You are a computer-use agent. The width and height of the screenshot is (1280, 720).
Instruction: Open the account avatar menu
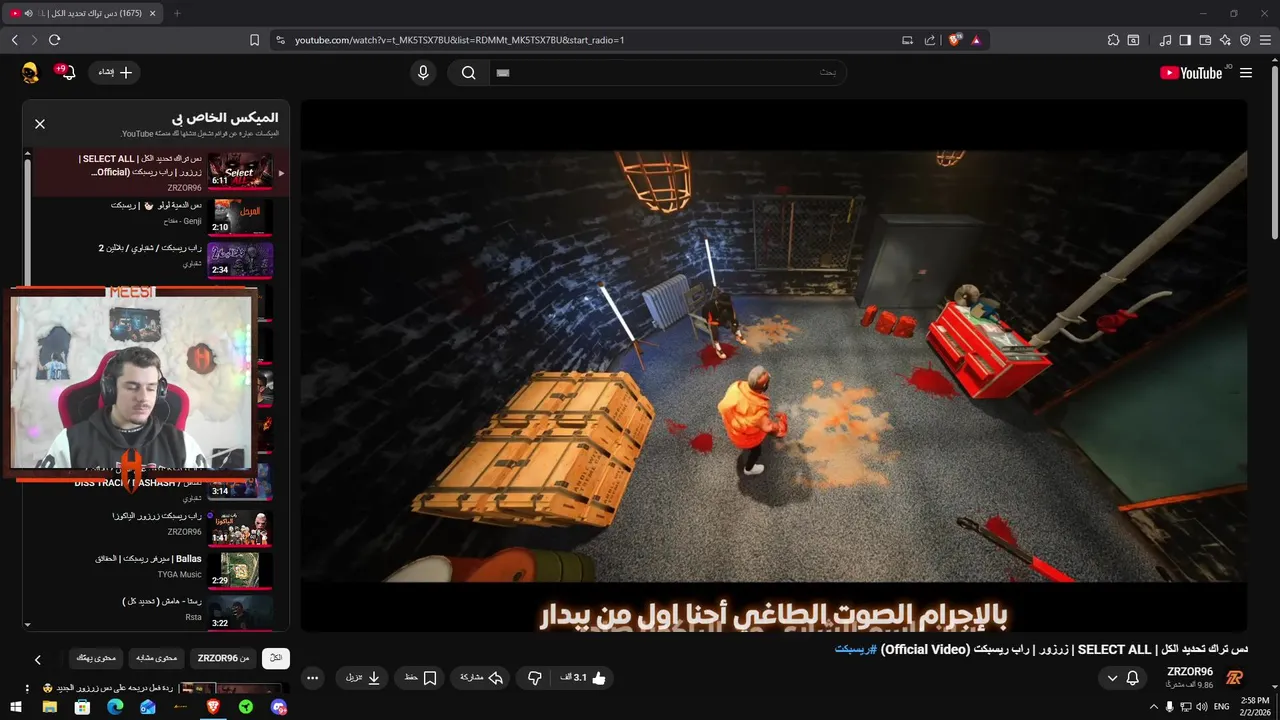pos(30,73)
